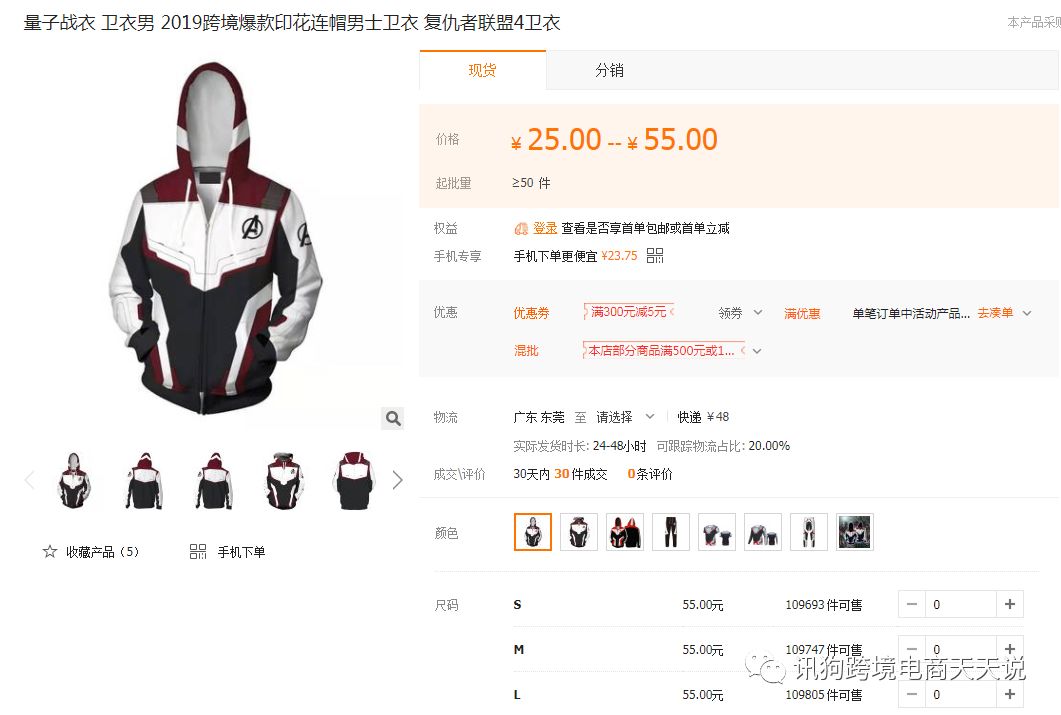The height and width of the screenshot is (715, 1061).
Task: Expand the 领券 coupon dropdown
Action: [x=740, y=313]
